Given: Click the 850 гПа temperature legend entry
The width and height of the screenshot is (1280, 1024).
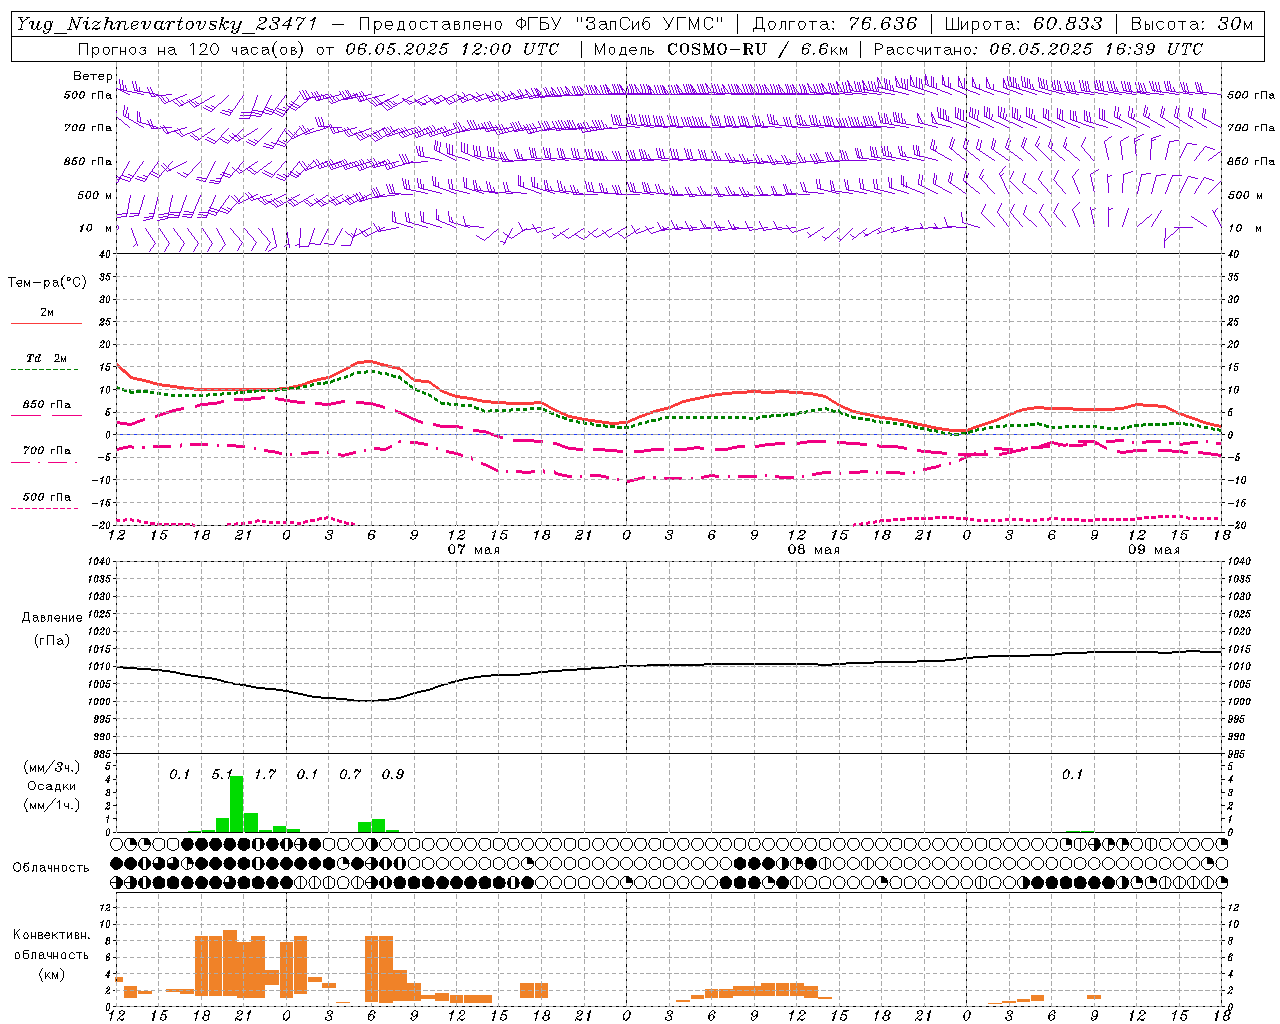Looking at the screenshot, I should (47, 405).
